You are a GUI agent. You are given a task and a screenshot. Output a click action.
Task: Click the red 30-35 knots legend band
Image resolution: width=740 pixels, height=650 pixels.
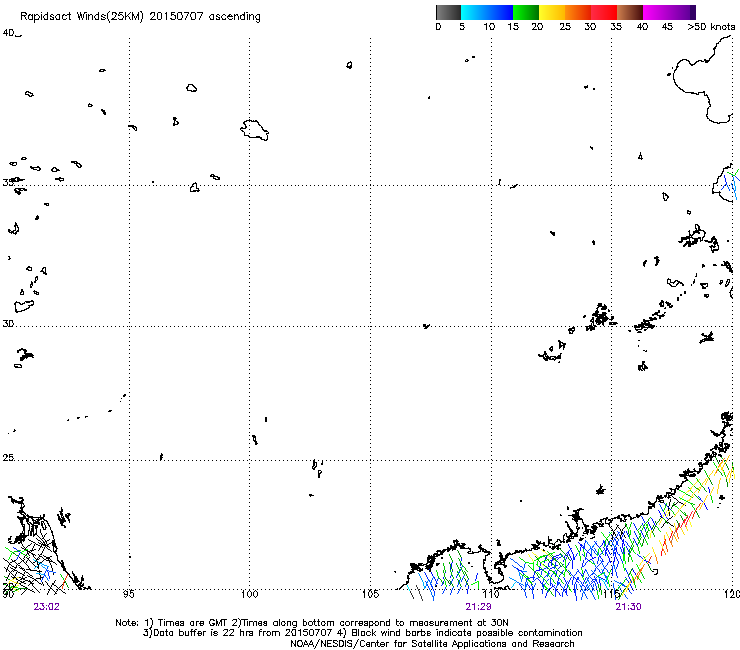pos(604,12)
